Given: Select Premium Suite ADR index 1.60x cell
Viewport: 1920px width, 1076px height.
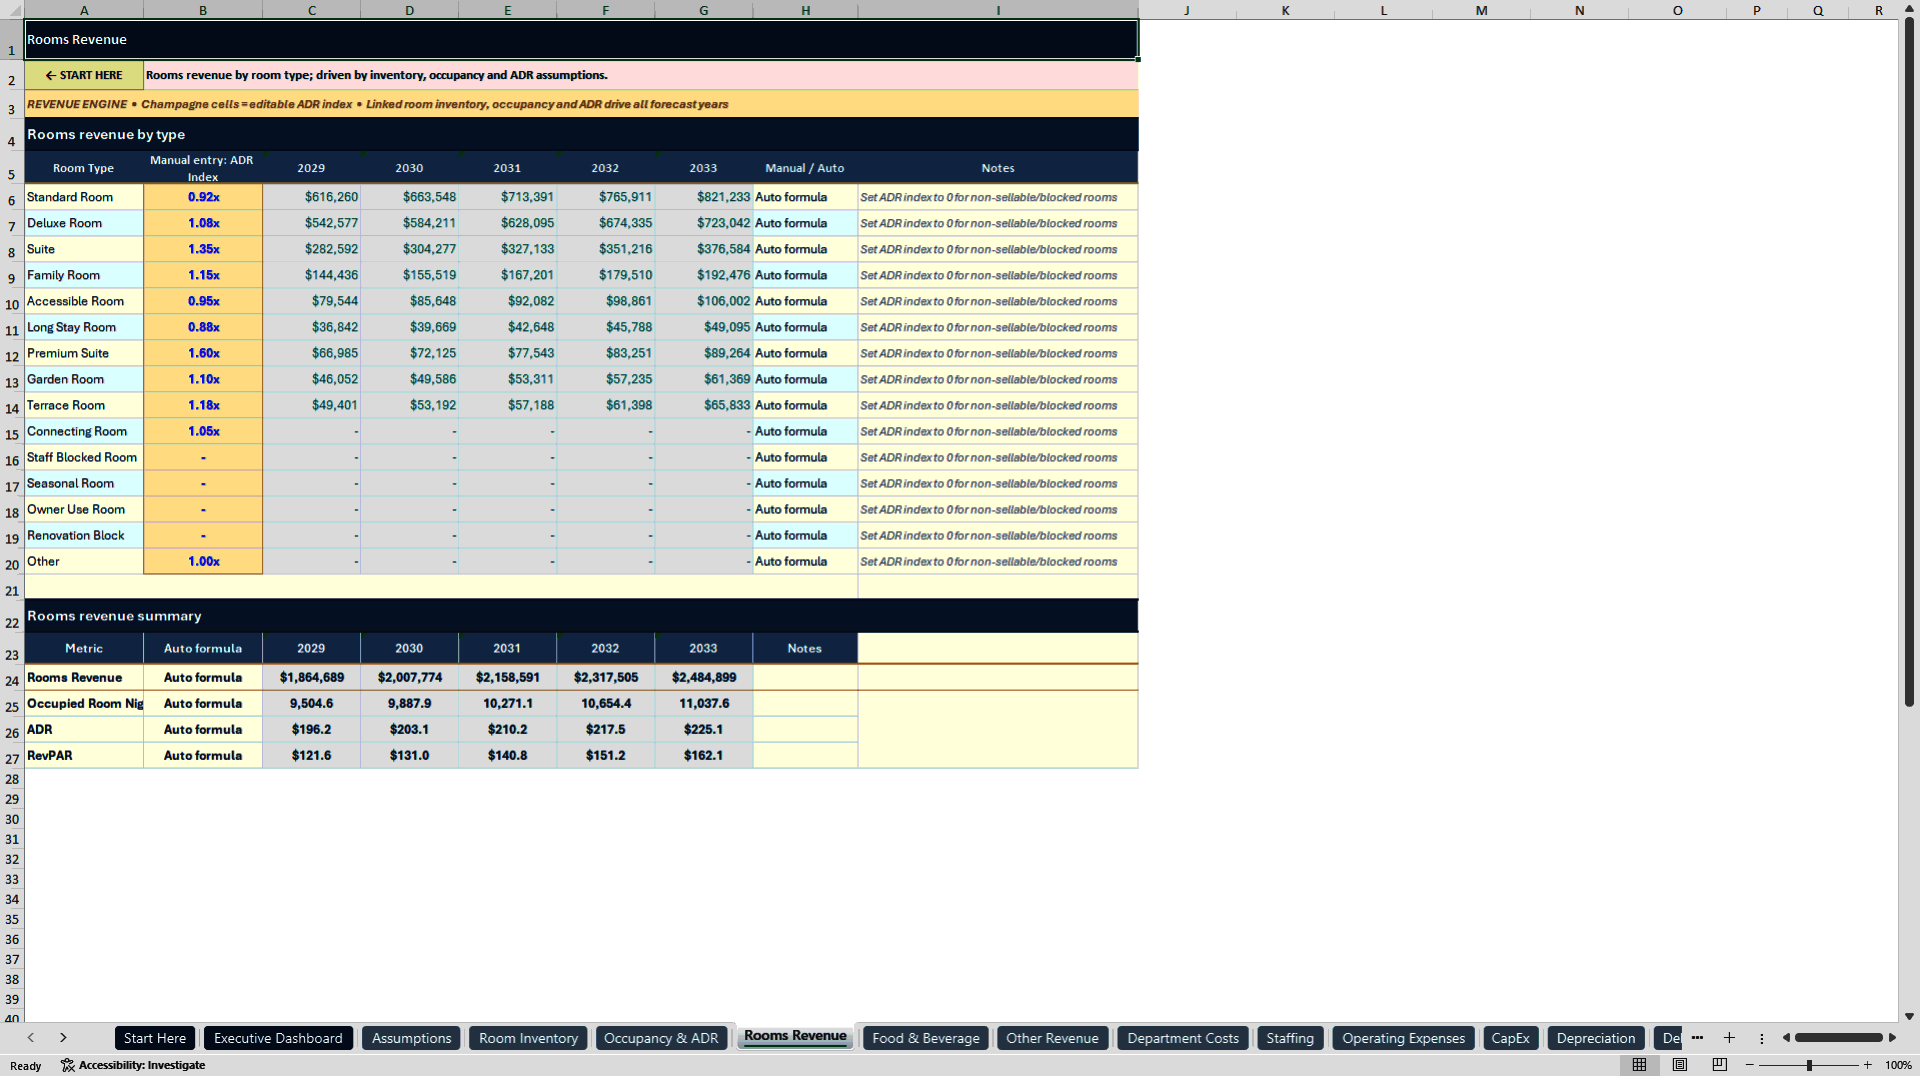Looking at the screenshot, I should (203, 353).
